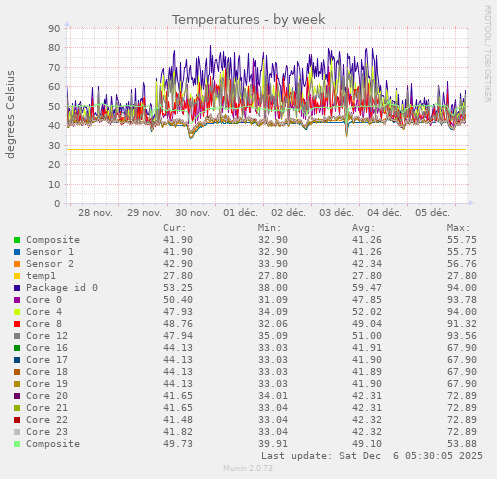Click the 'Core 4' legend label
Screen dimensions: 497x479
(x=44, y=312)
